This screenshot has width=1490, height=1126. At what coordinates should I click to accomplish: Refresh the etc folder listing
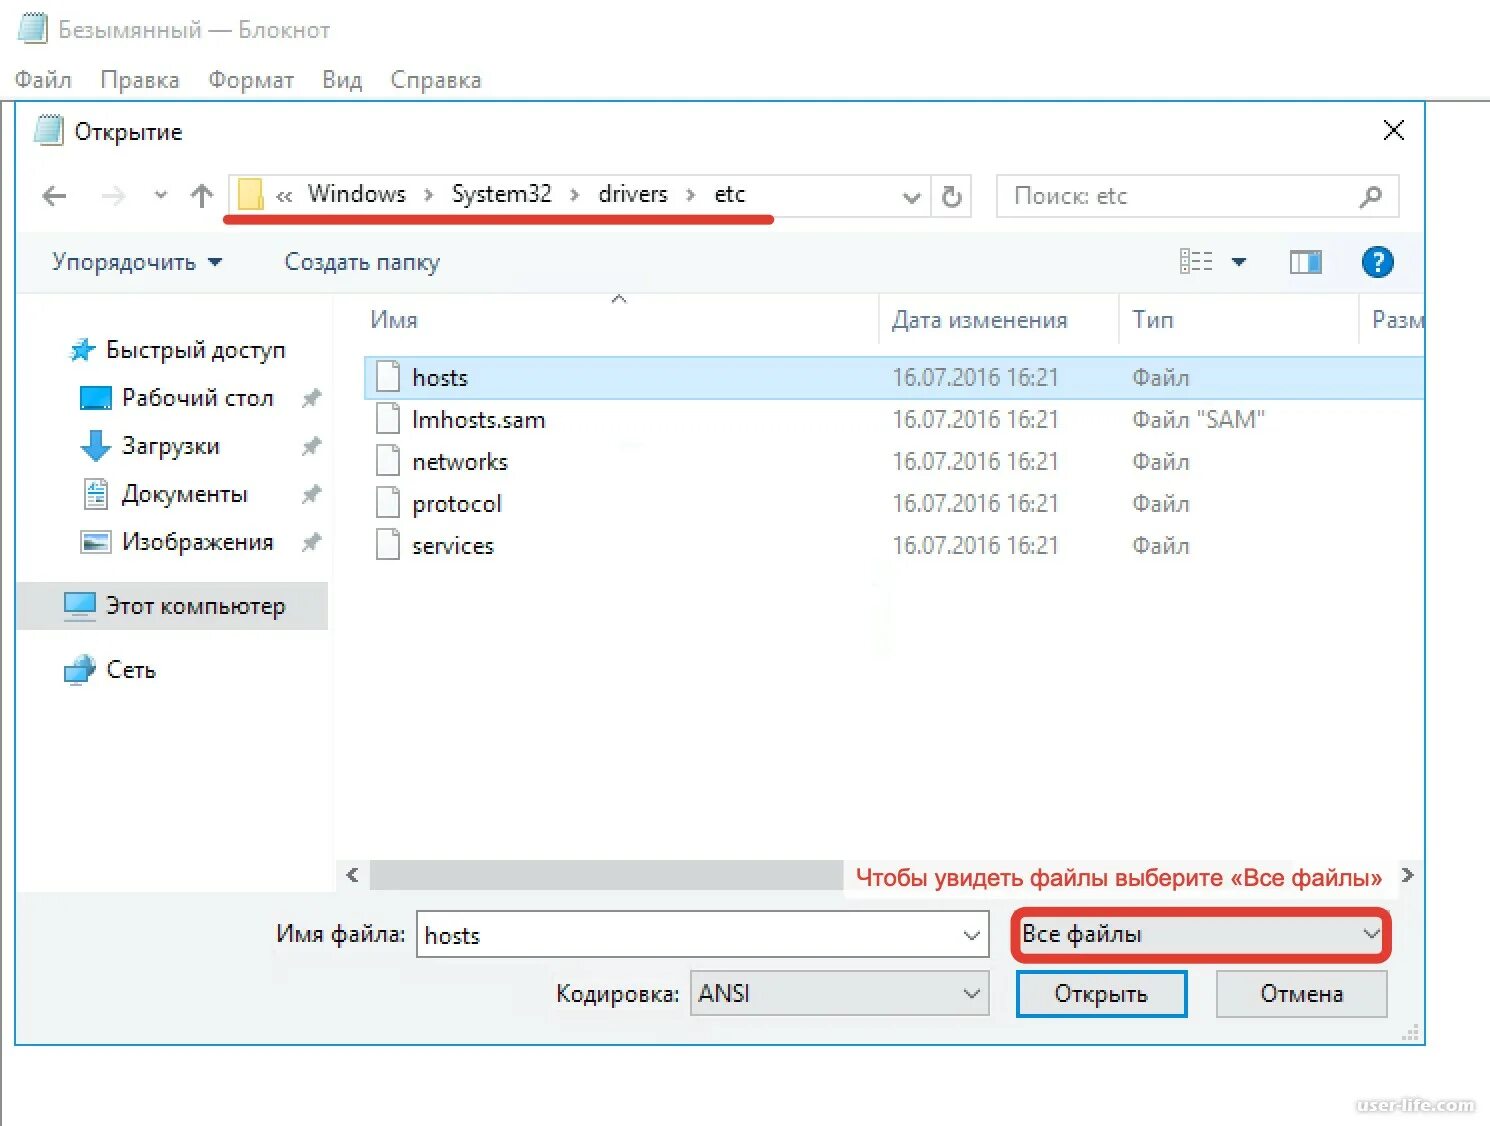click(x=952, y=196)
